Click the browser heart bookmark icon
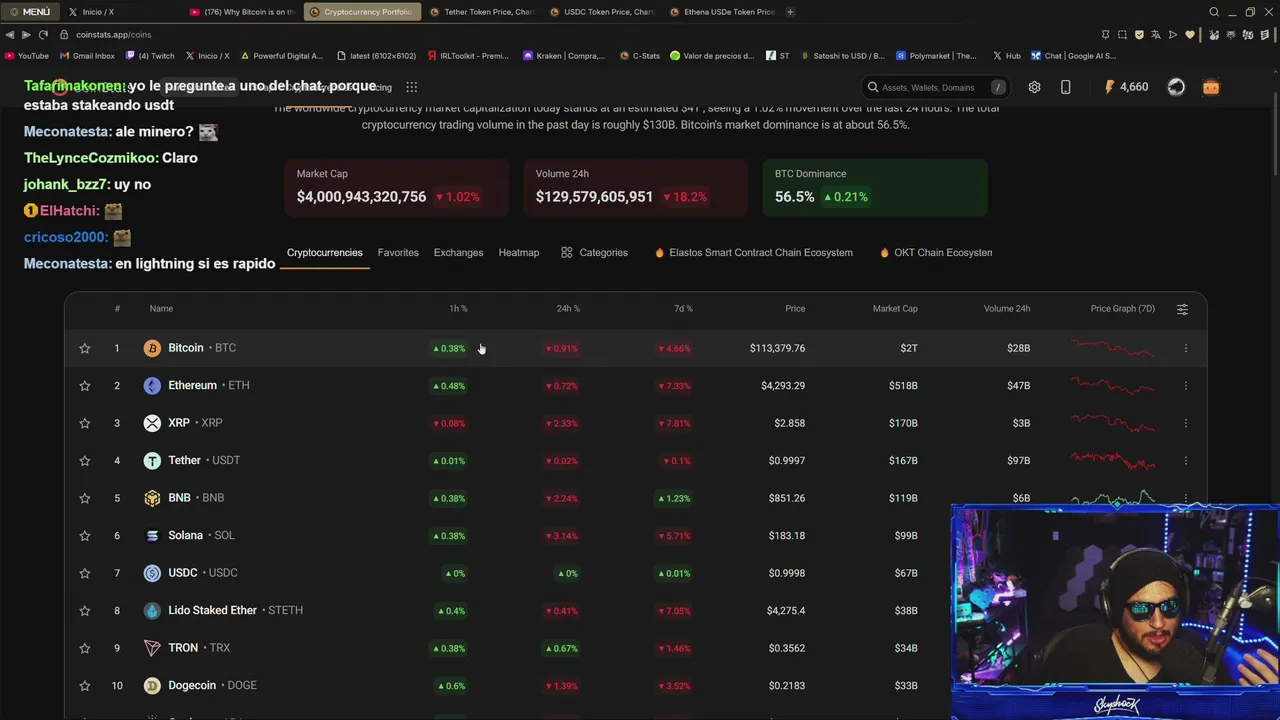Viewport: 1280px width, 720px height. pos(1190,34)
